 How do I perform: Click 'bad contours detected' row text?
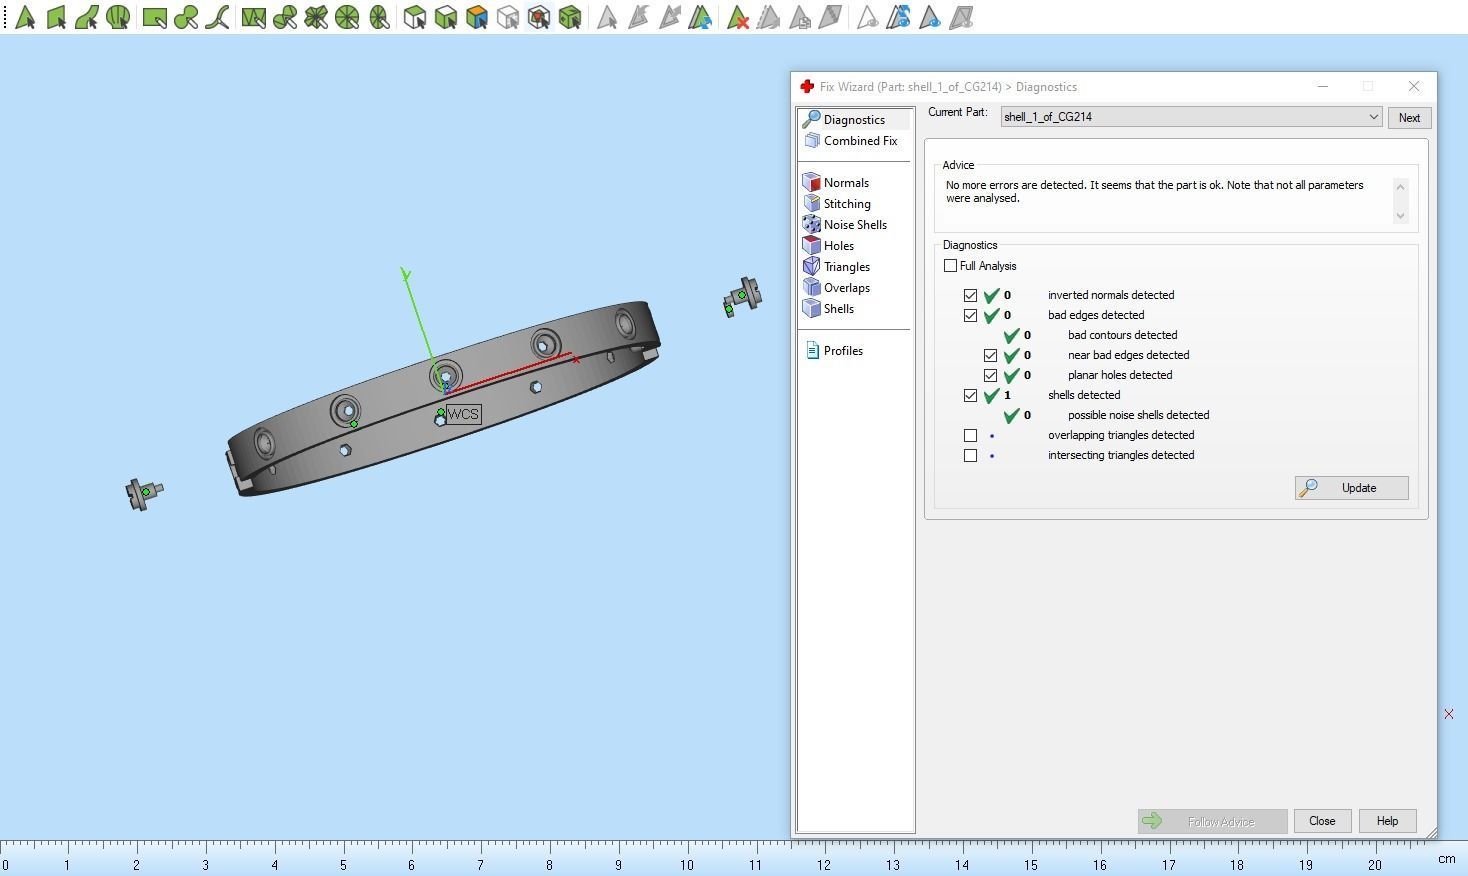[x=1122, y=336]
